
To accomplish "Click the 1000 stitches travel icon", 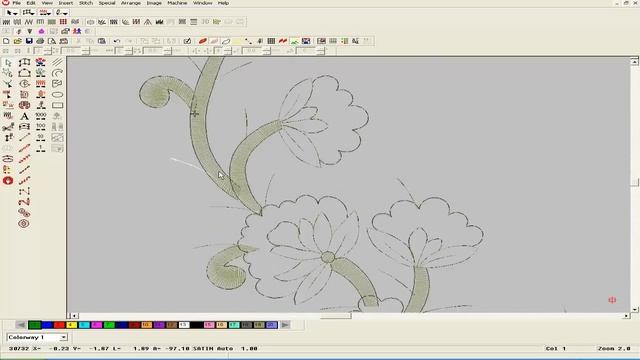I will click(41, 116).
